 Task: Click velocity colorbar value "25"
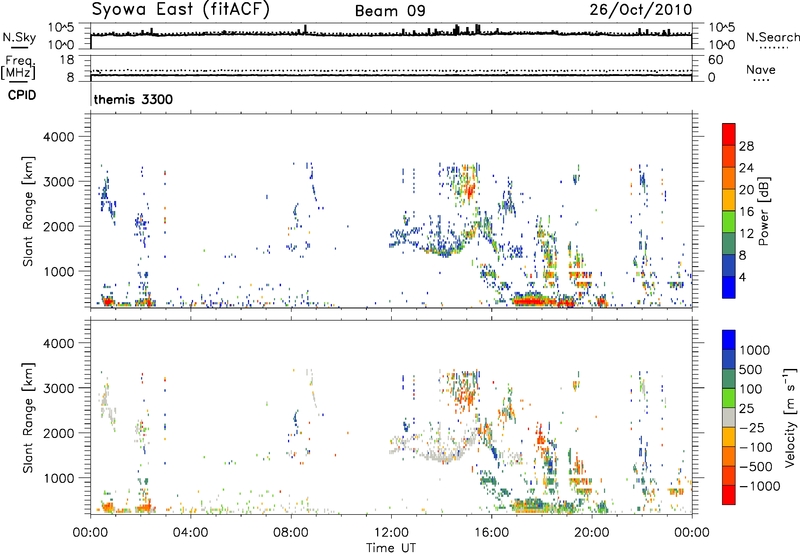coord(747,408)
